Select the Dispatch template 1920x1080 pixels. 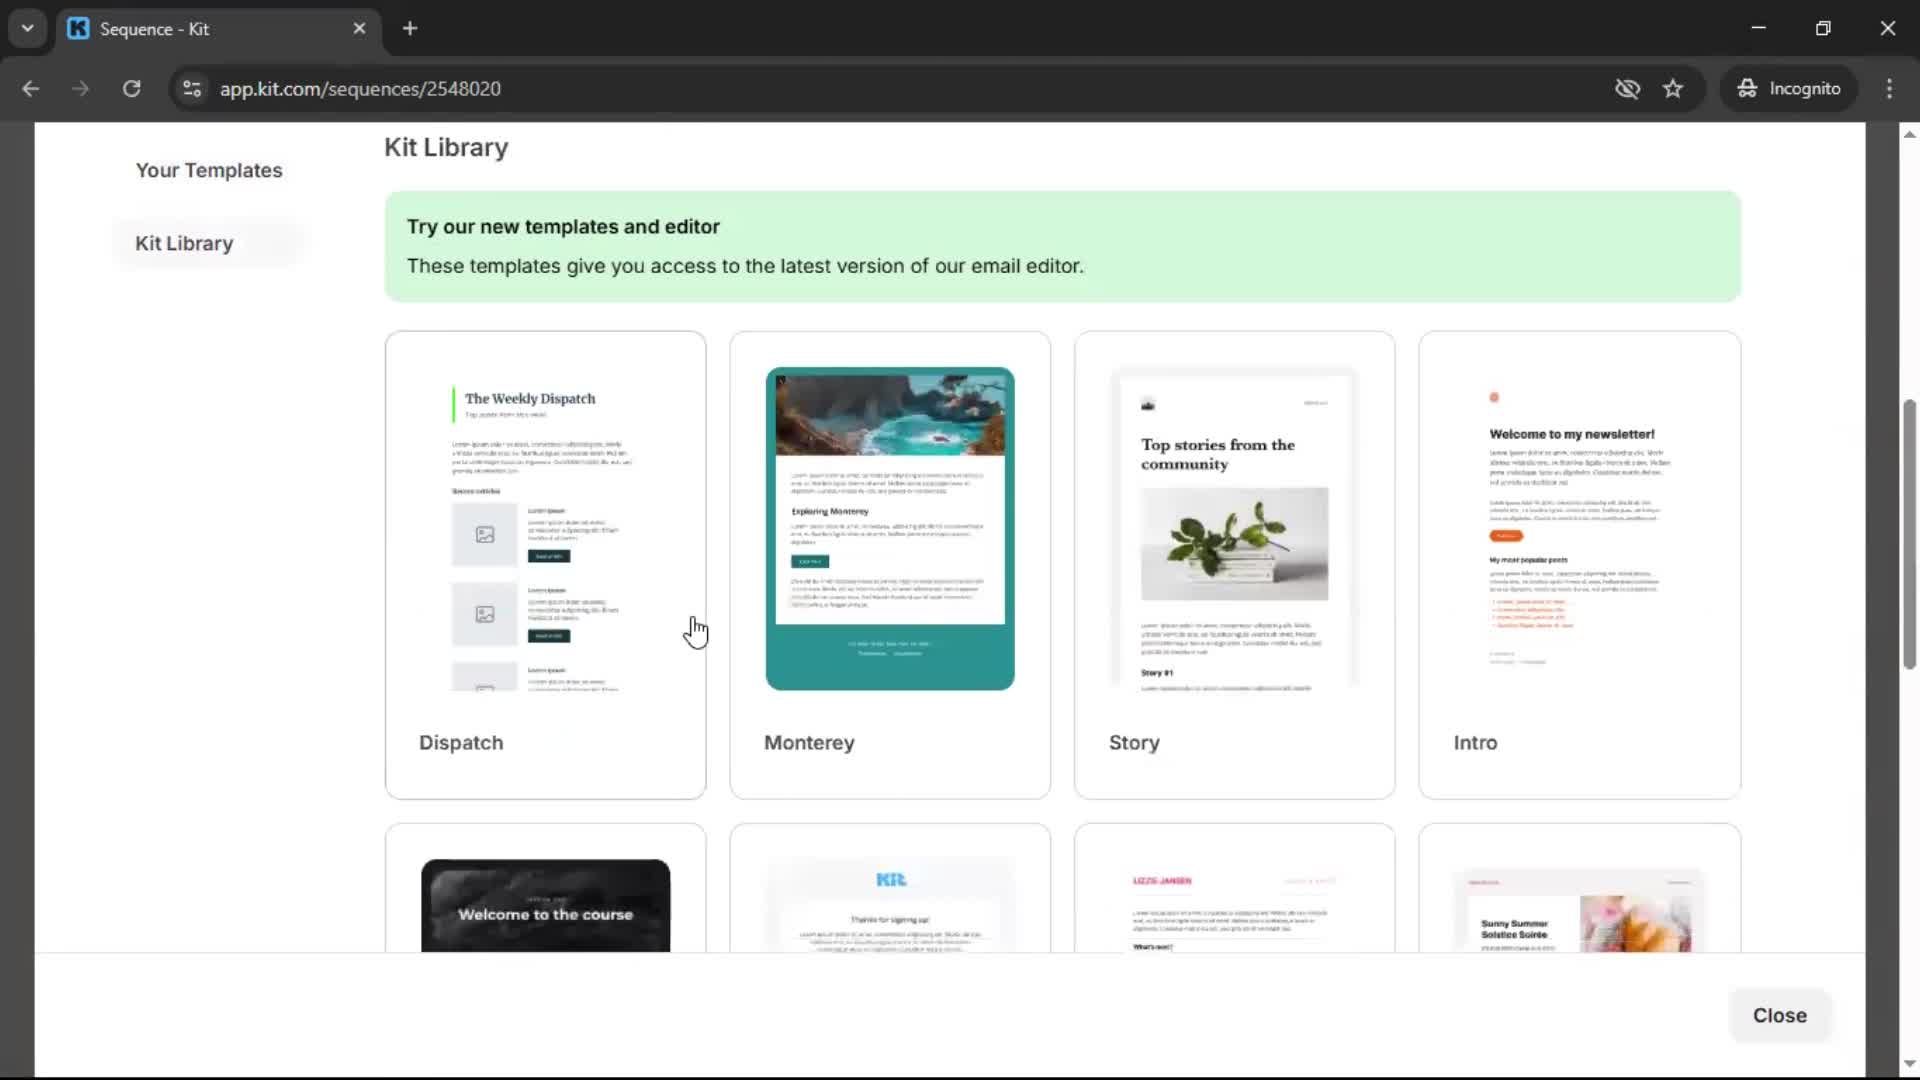point(545,563)
